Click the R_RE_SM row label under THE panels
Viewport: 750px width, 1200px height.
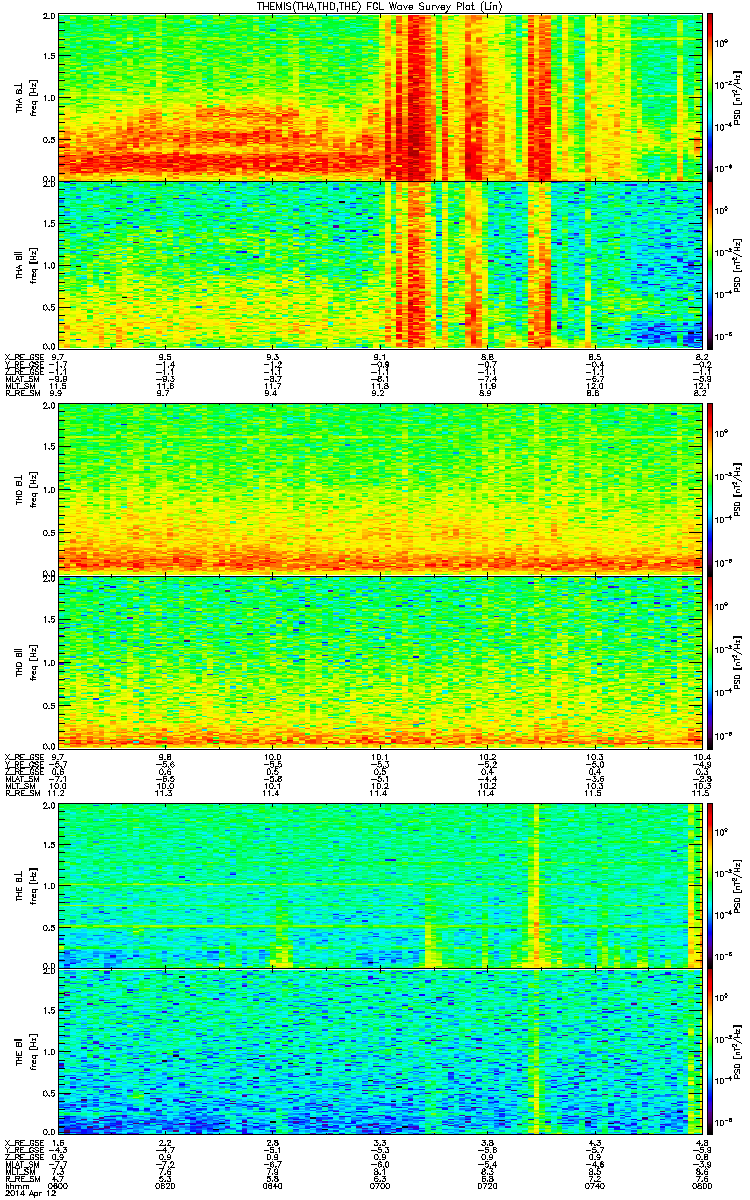pyautogui.click(x=22, y=1179)
